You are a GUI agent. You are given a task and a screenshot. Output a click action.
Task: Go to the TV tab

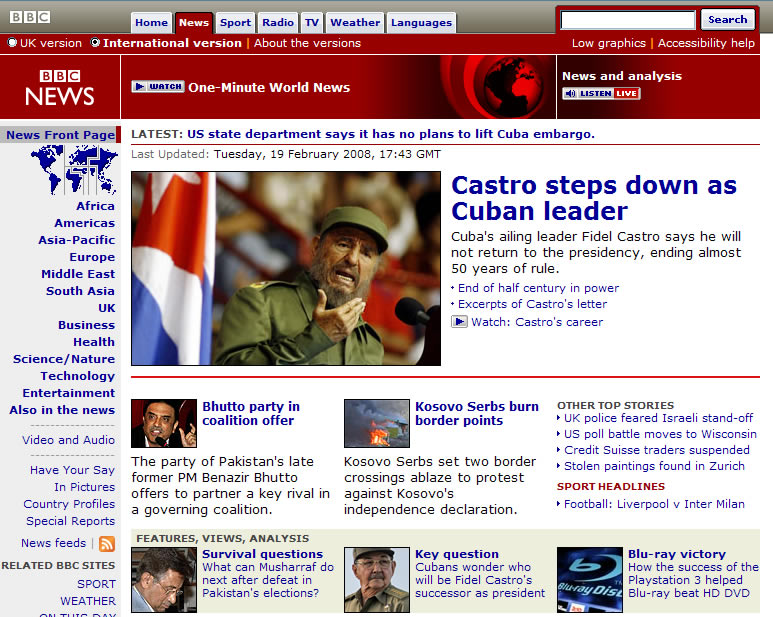pyautogui.click(x=312, y=23)
